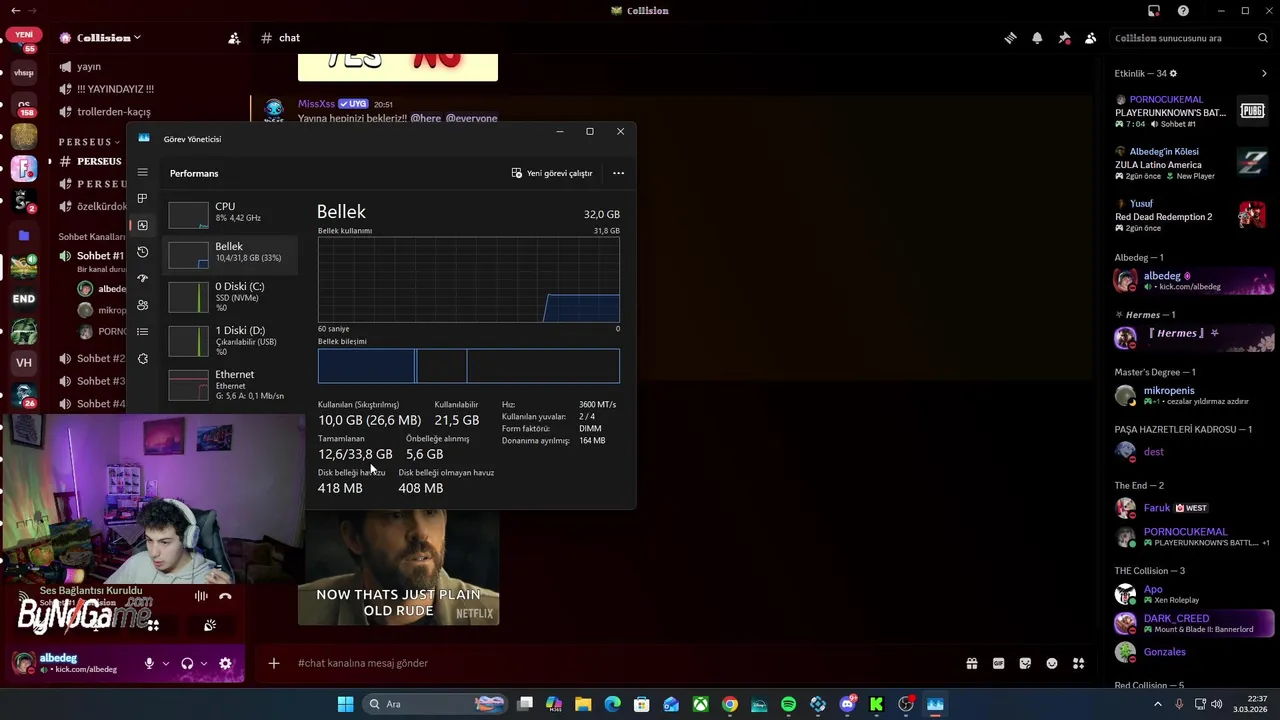Open Startup apps gauge icon in Task Manager
1280x720 pixels.
click(x=143, y=278)
